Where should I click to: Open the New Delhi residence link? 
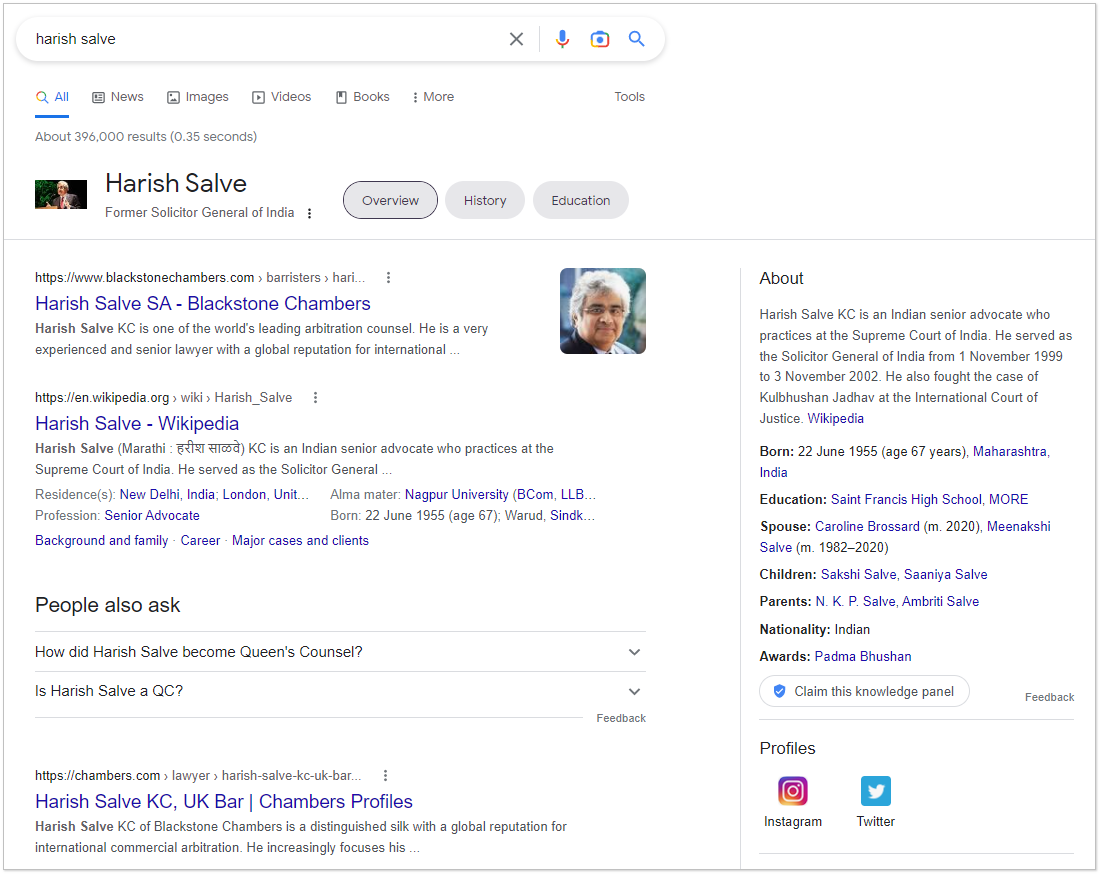167,495
